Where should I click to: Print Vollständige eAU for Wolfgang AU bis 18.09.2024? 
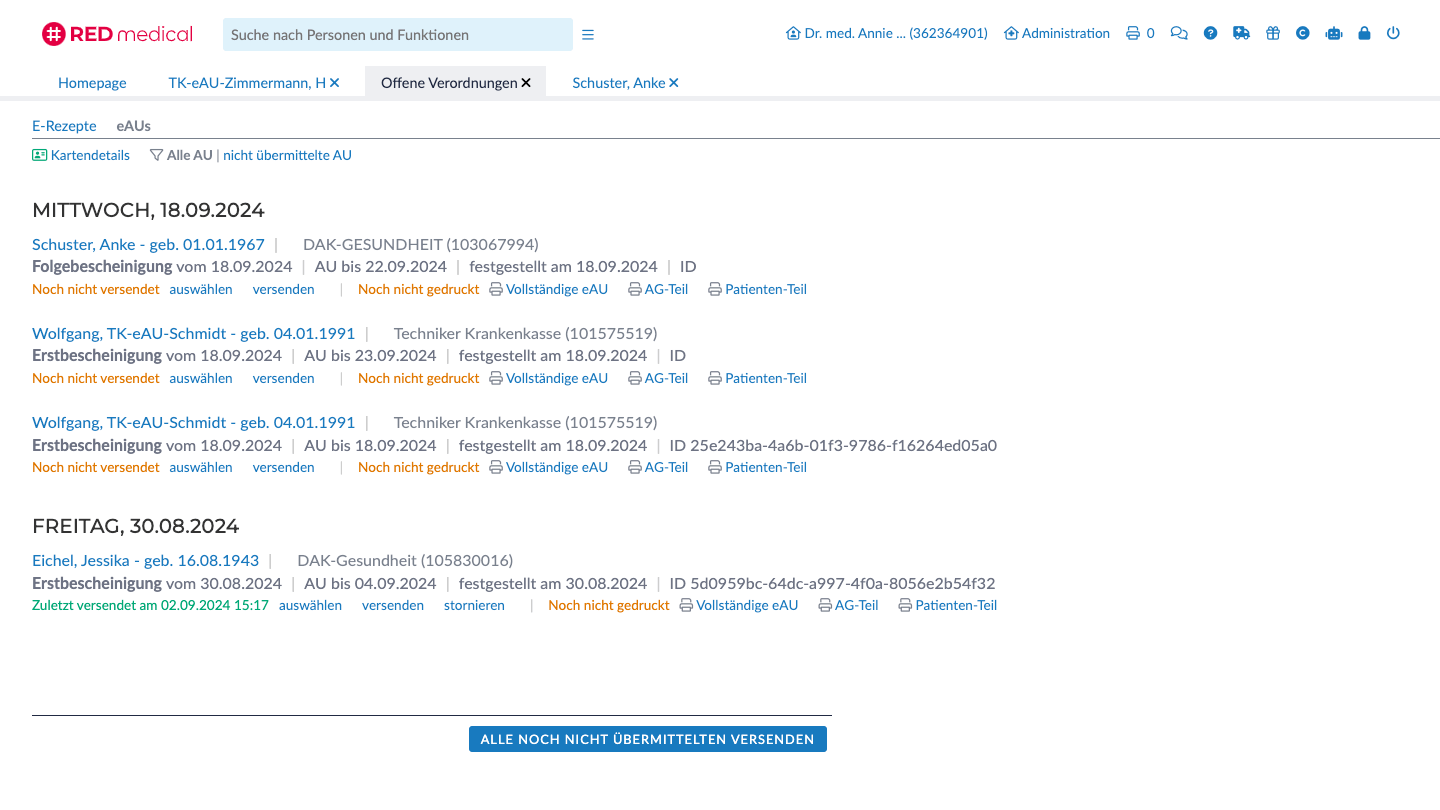[x=548, y=467]
